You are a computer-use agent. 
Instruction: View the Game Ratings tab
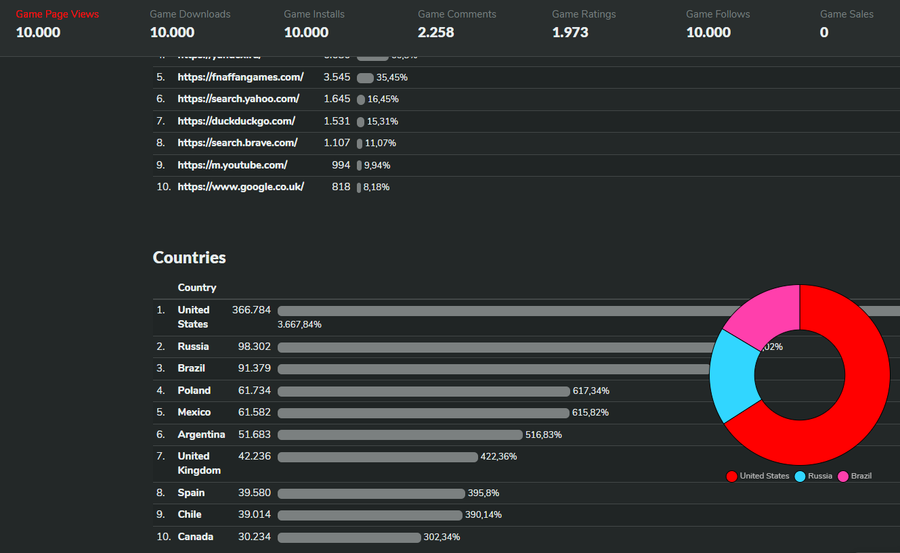(x=584, y=24)
